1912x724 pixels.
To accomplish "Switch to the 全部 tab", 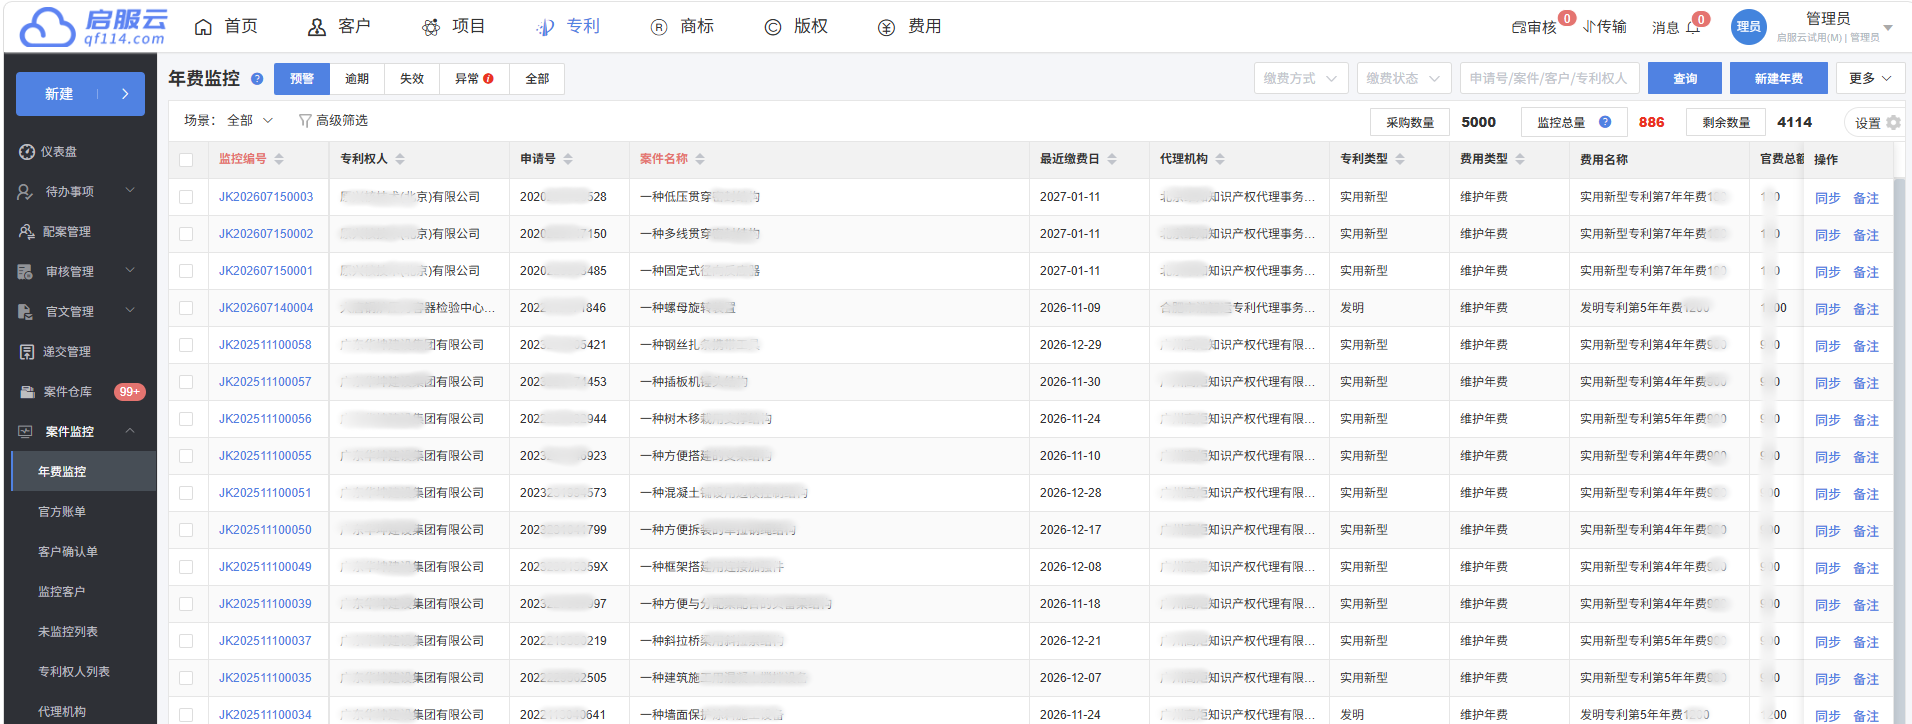I will tap(537, 79).
